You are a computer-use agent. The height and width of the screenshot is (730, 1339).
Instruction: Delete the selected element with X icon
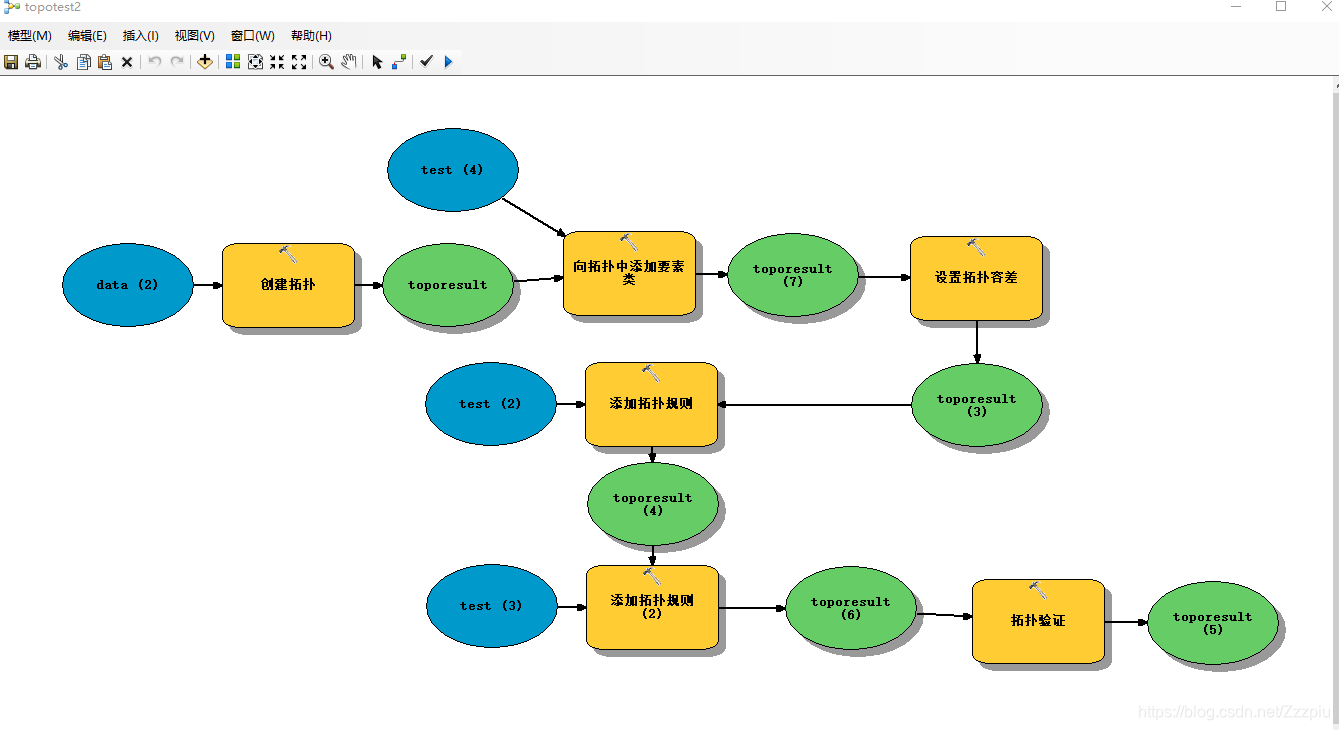tap(127, 62)
